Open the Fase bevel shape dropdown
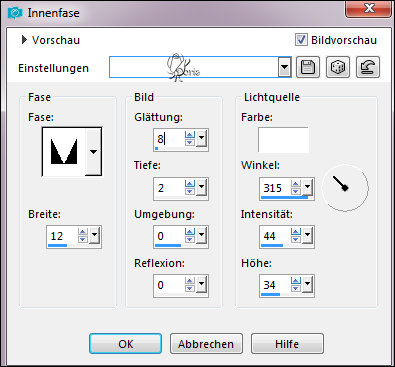Image resolution: width=395 pixels, height=367 pixels. tap(93, 152)
